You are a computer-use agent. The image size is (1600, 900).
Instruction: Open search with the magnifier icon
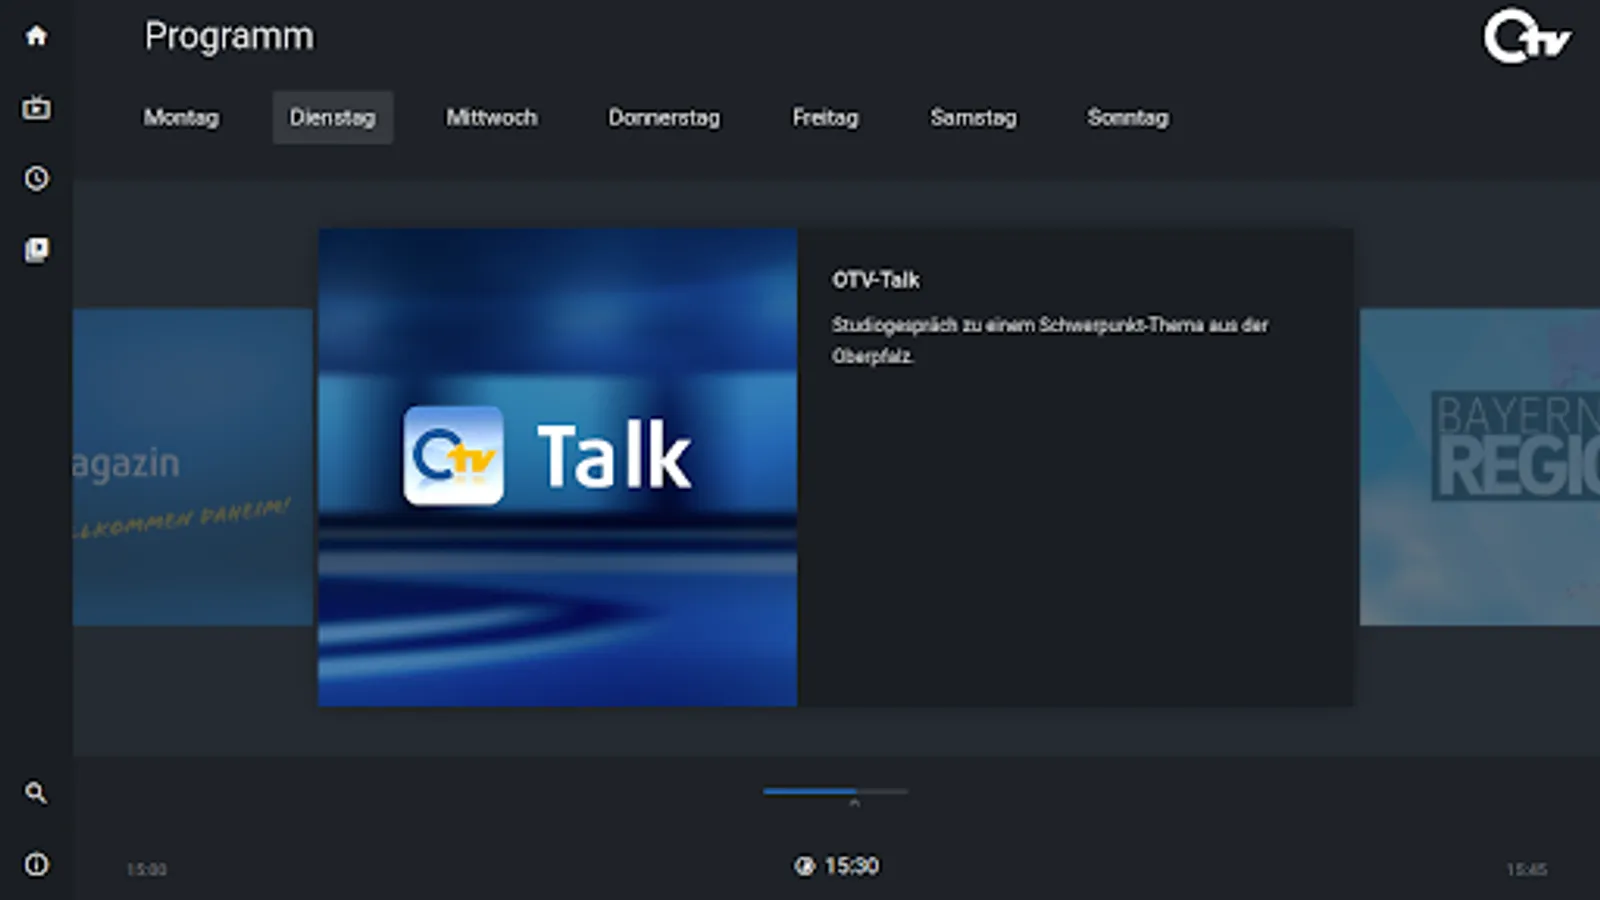coord(36,793)
